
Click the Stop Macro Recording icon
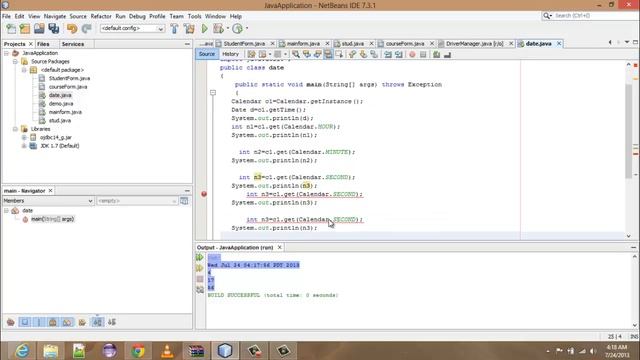coord(423,54)
